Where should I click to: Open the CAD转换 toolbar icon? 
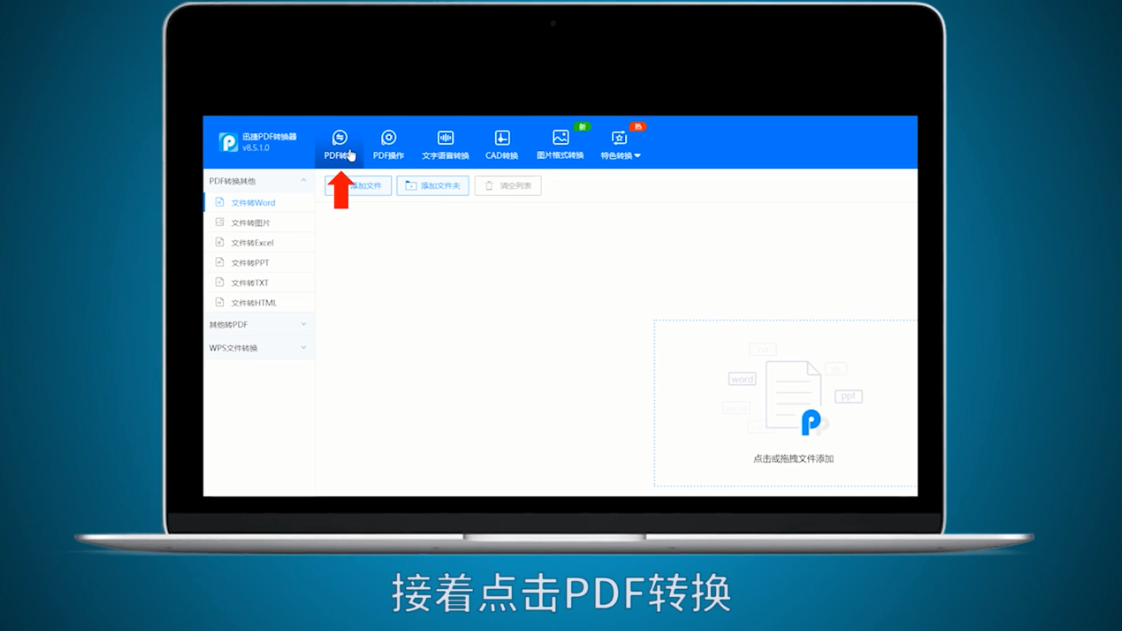(501, 140)
